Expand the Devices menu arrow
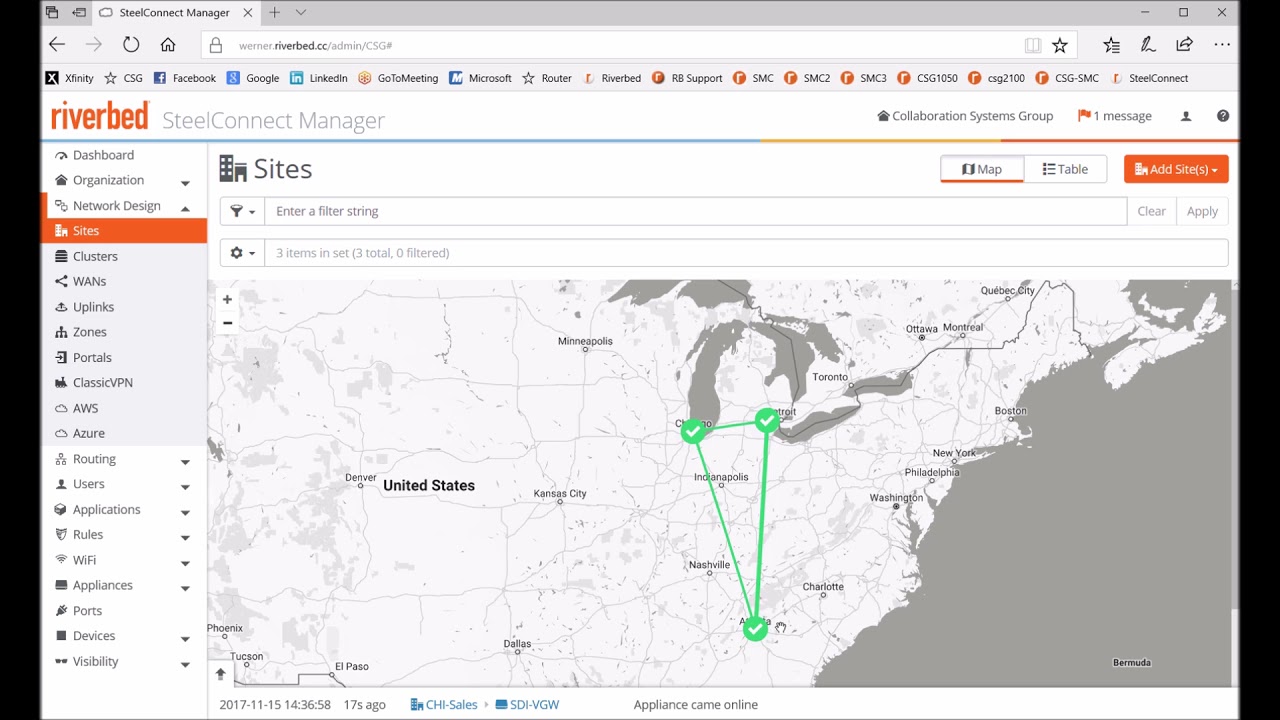This screenshot has width=1280, height=720. (x=185, y=638)
